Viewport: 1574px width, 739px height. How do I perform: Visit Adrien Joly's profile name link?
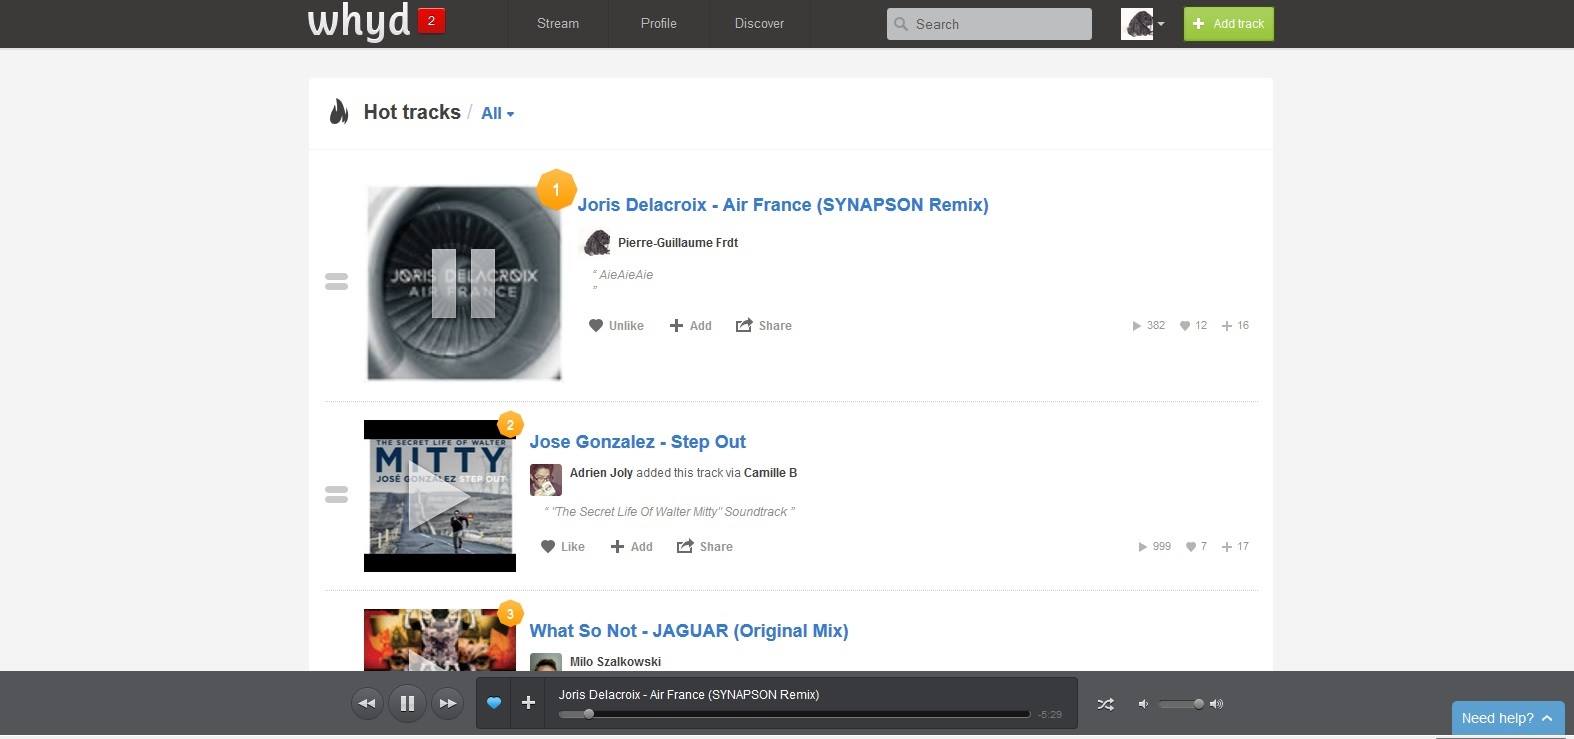602,473
